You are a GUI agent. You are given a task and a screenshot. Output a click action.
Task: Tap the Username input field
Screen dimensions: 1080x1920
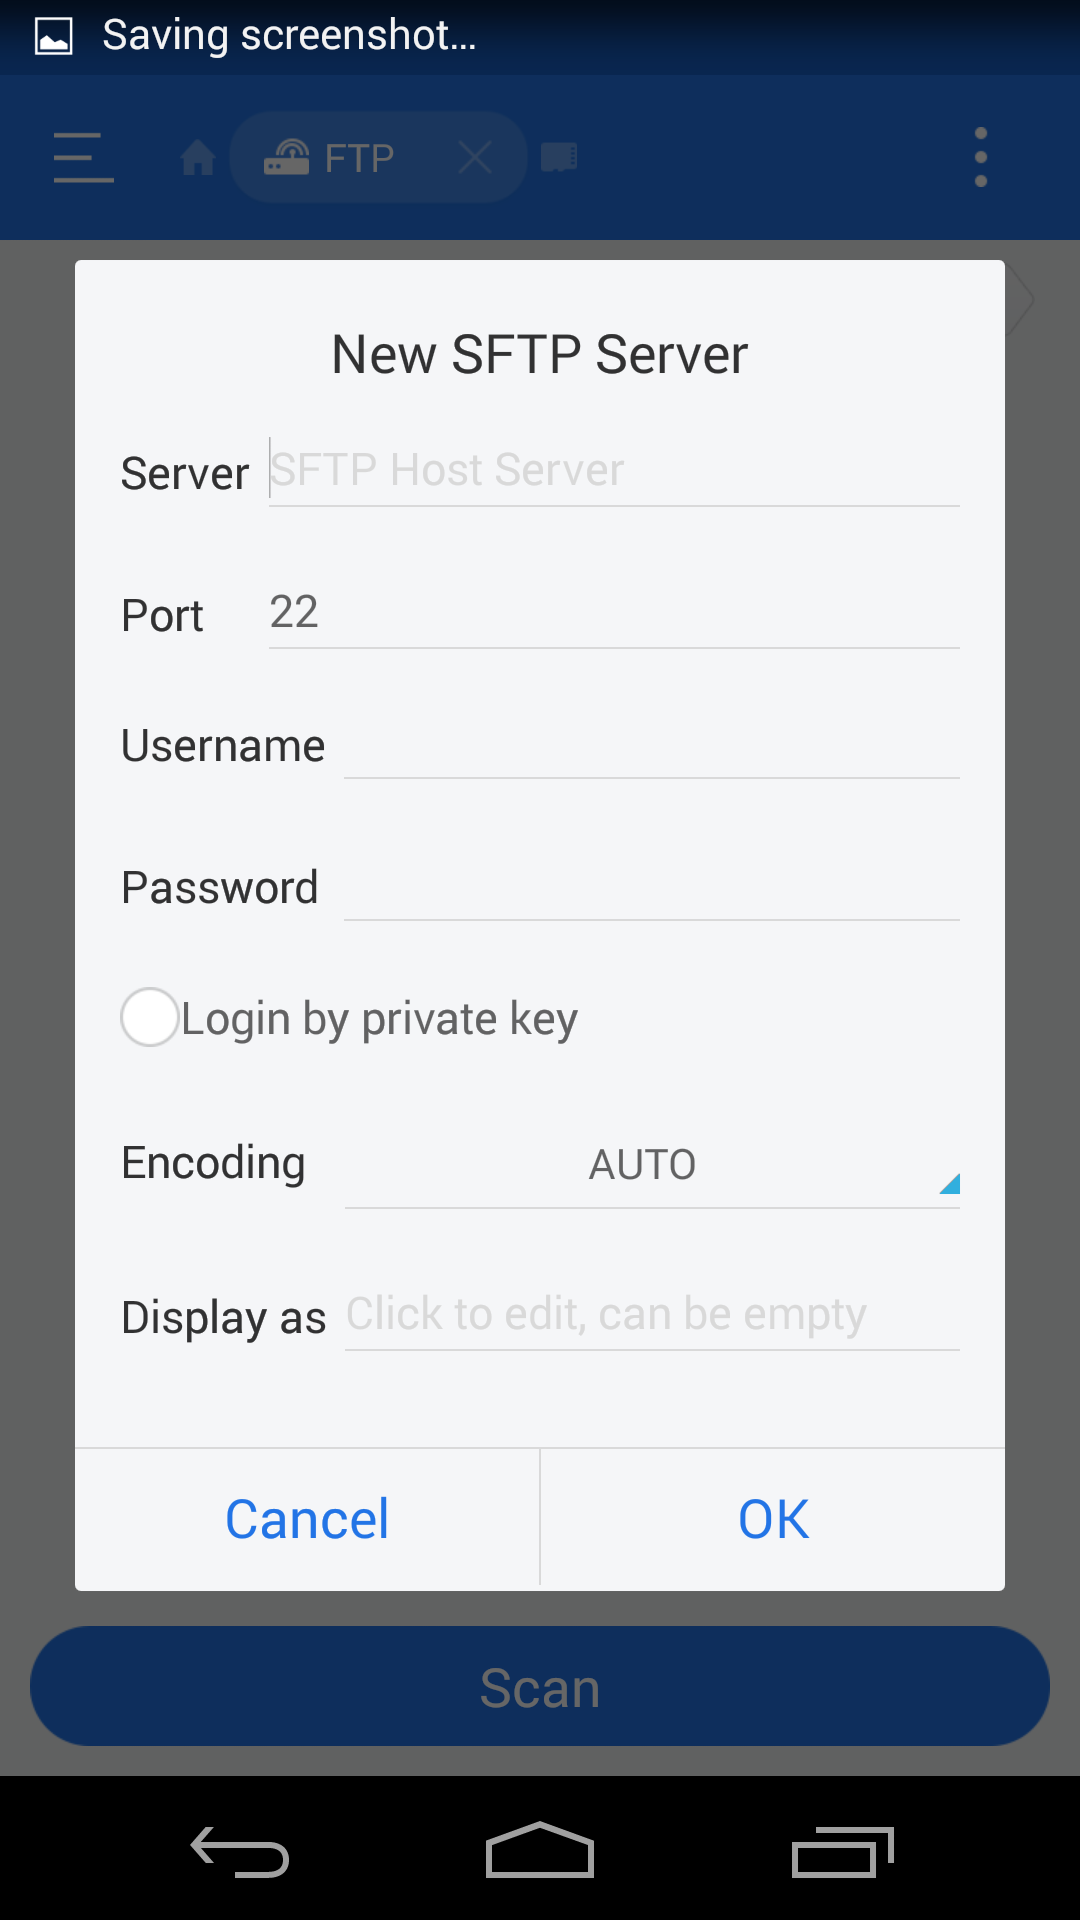coord(650,746)
